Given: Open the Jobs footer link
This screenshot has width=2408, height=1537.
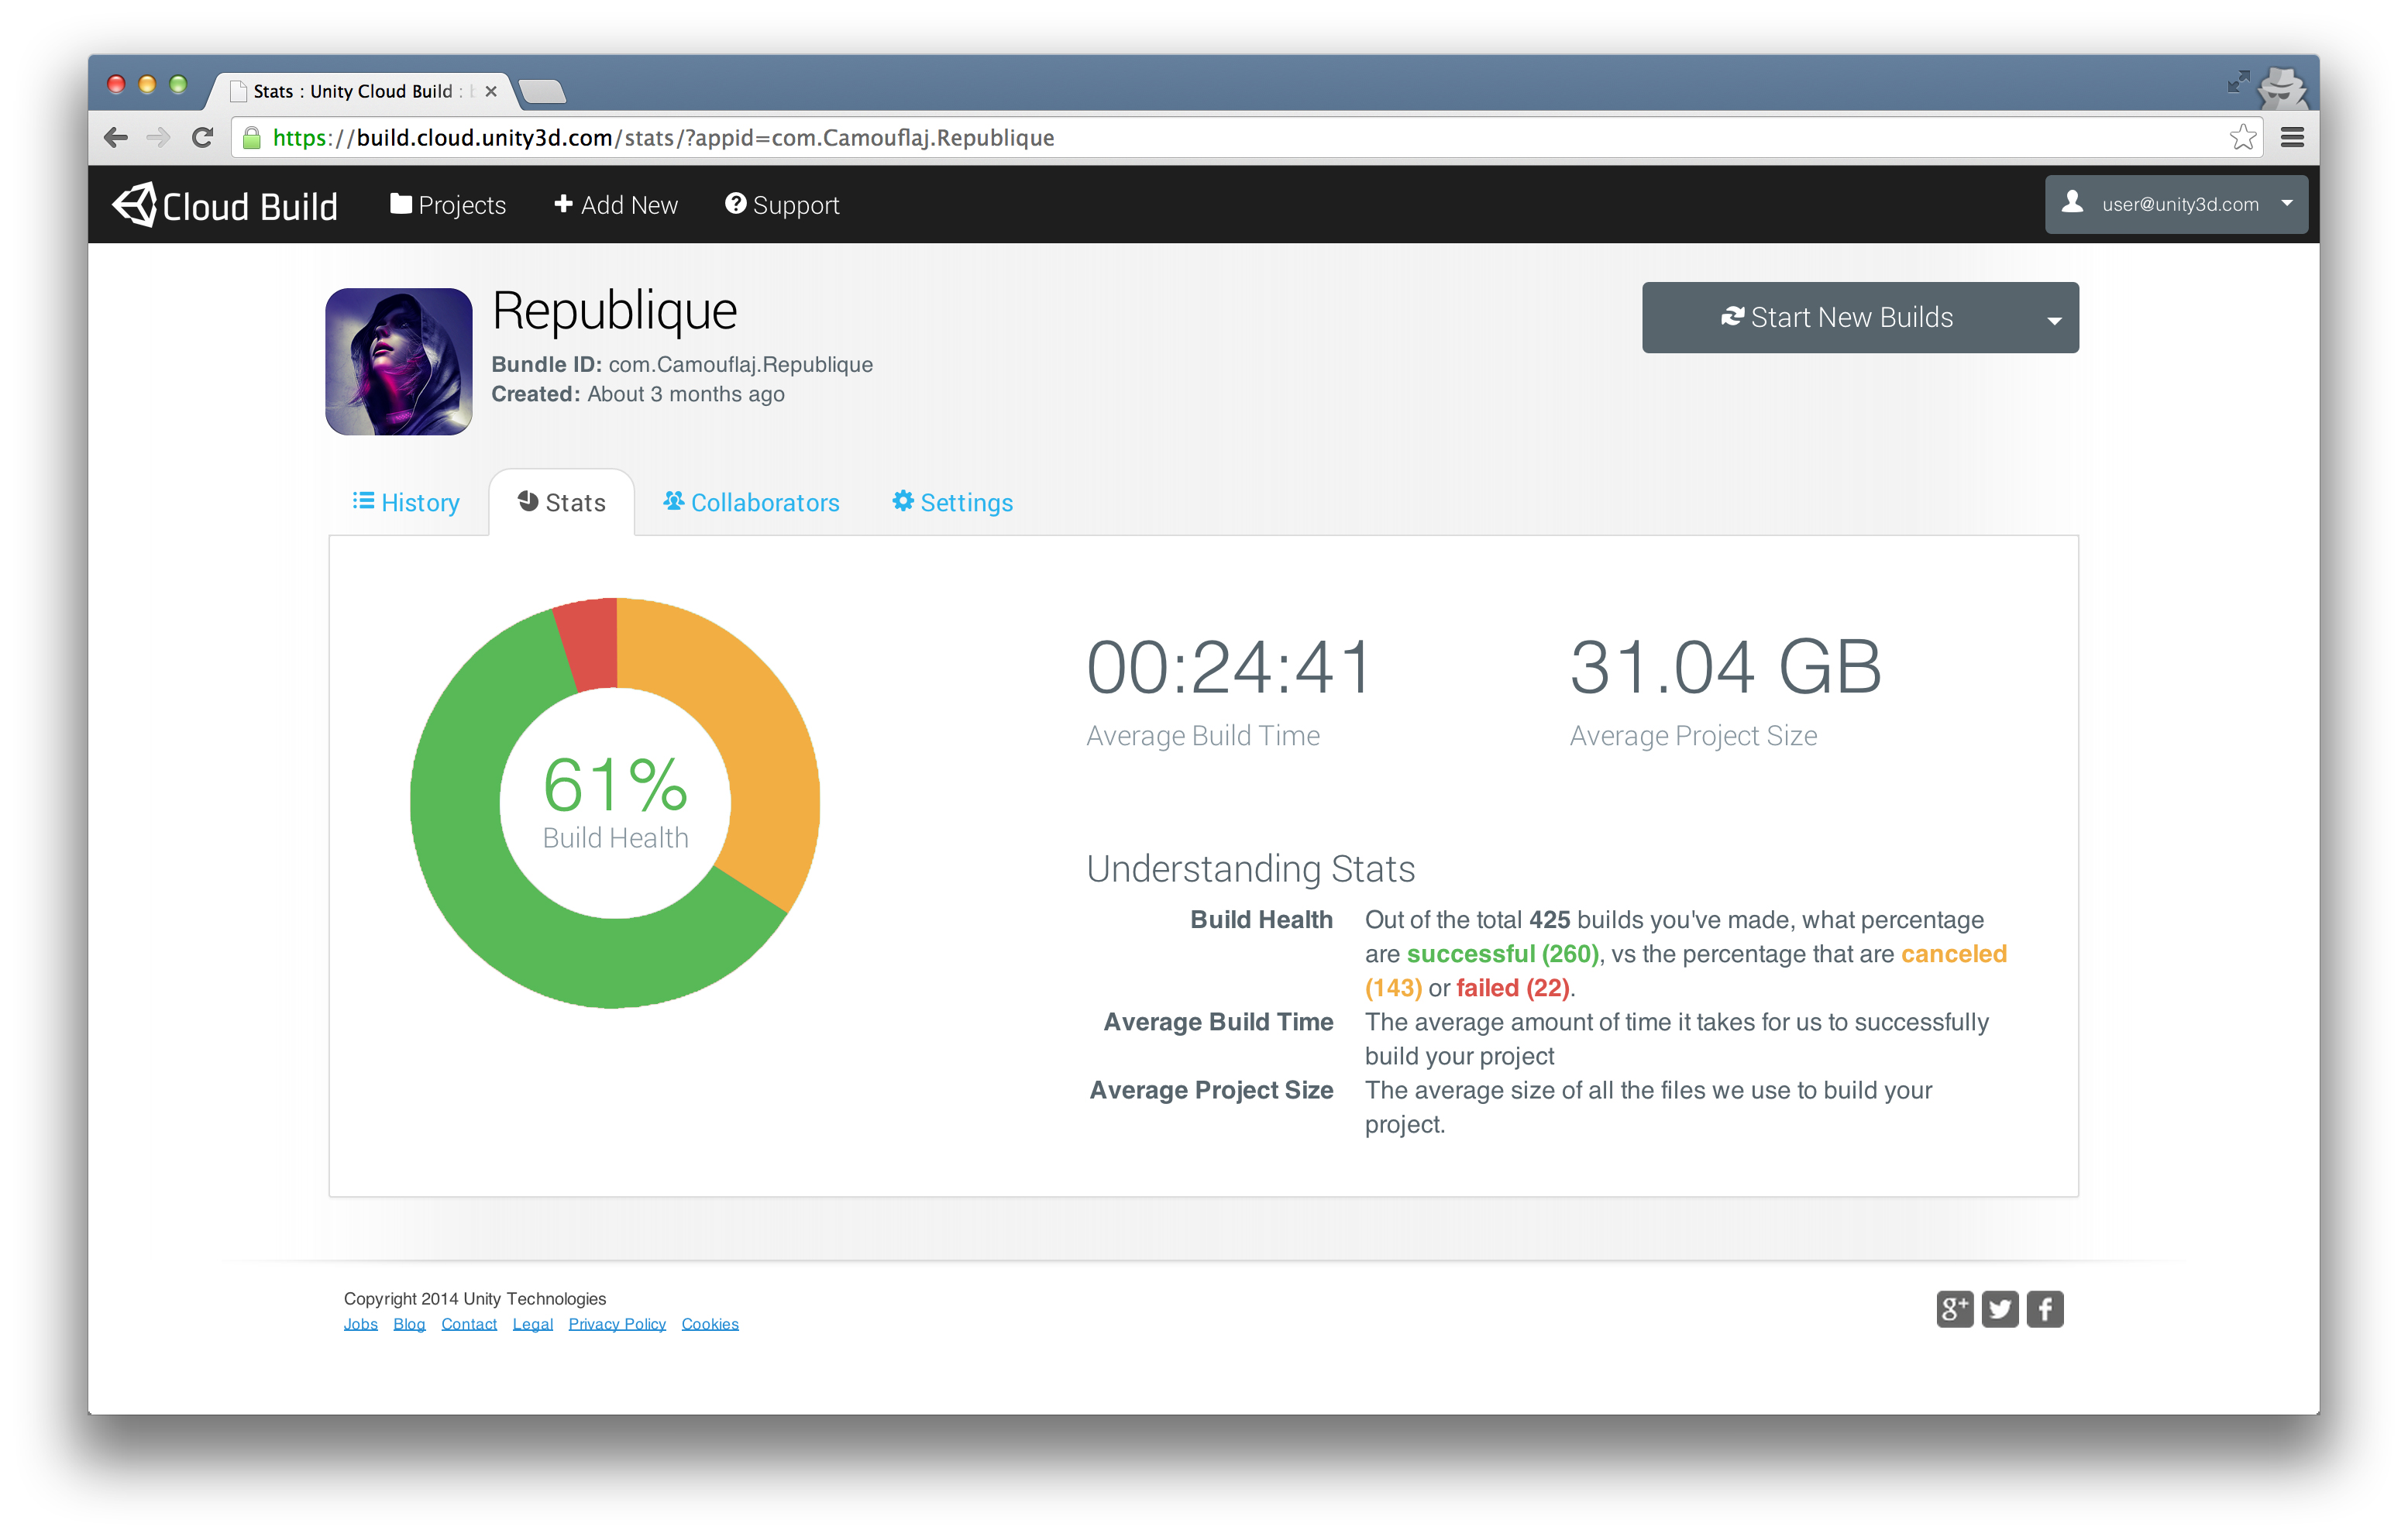Looking at the screenshot, I should 361,1324.
